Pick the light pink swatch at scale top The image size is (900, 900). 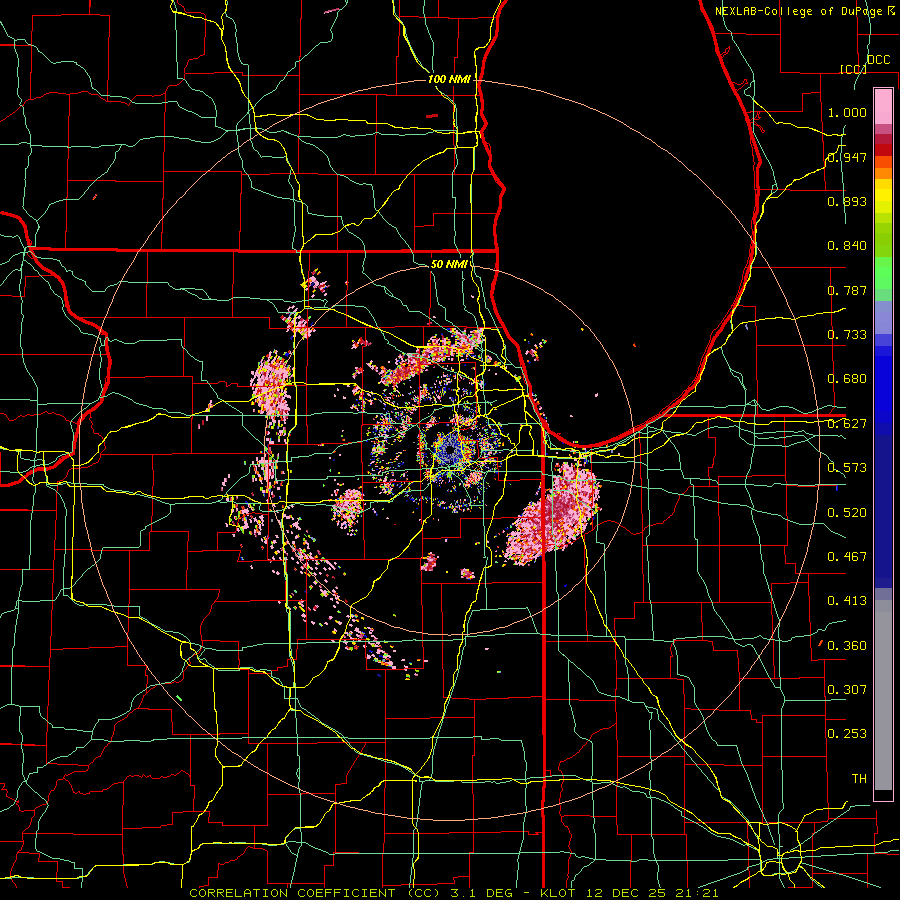pyautogui.click(x=883, y=106)
